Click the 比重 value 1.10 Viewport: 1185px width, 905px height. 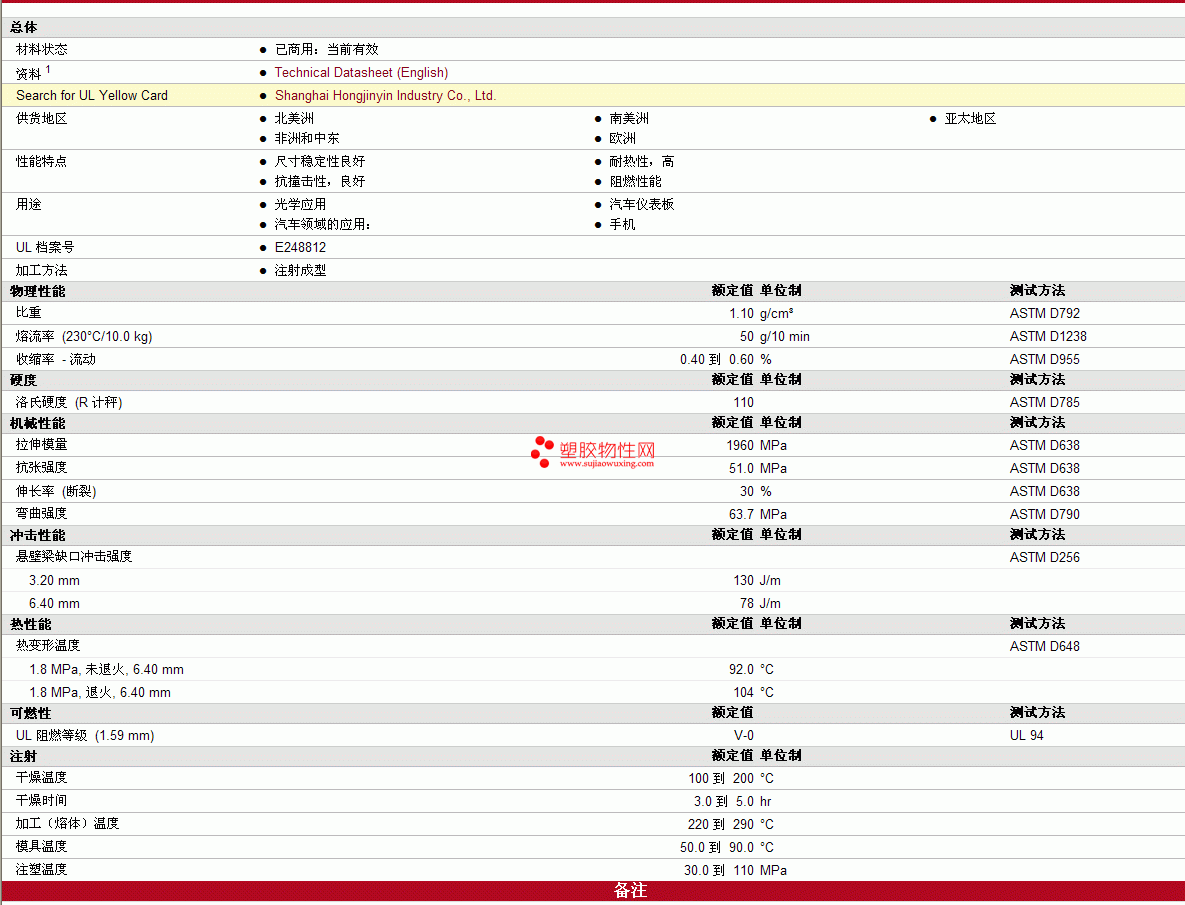pyautogui.click(x=741, y=314)
